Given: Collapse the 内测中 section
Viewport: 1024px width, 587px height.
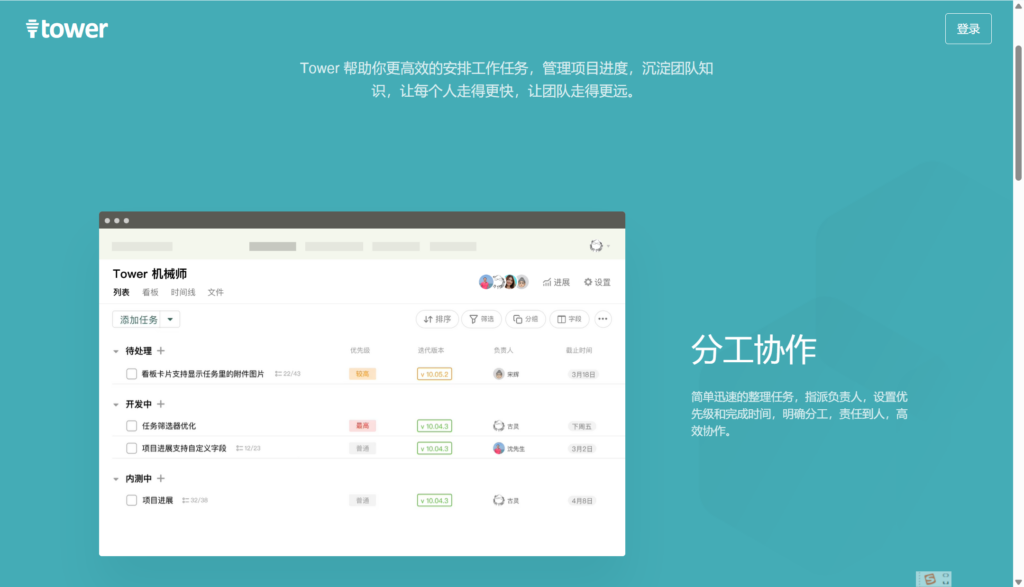Looking at the screenshot, I should pyautogui.click(x=116, y=479).
